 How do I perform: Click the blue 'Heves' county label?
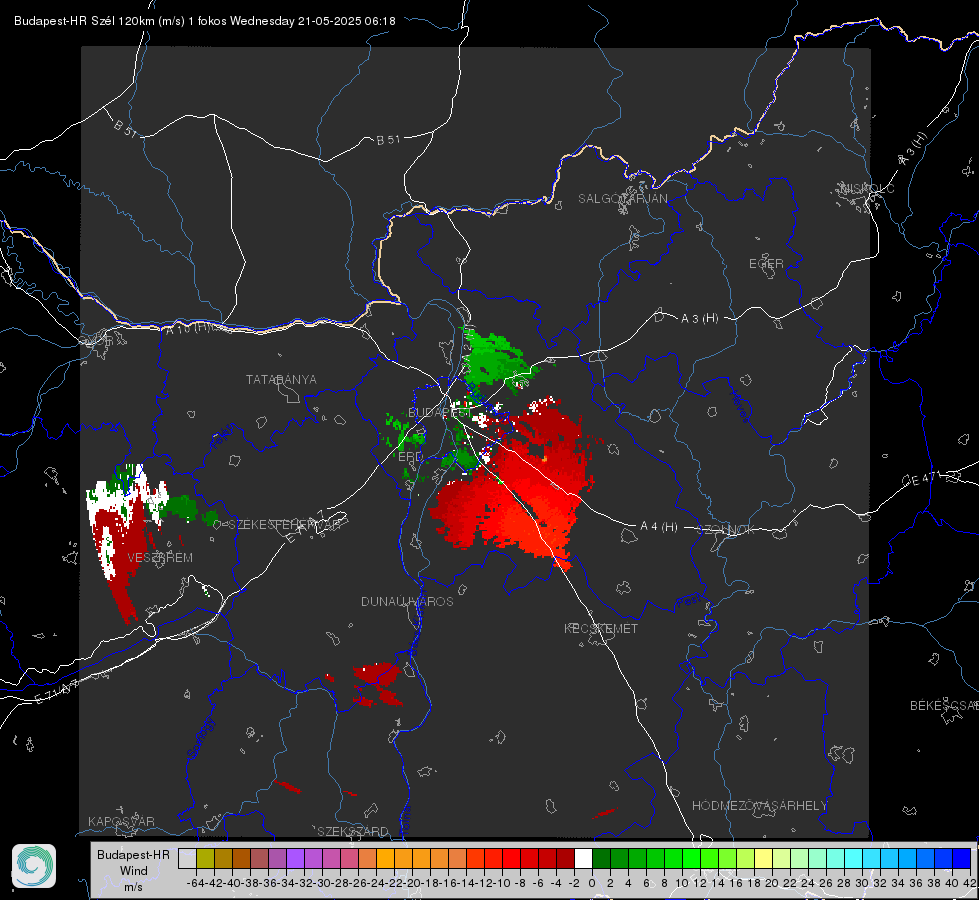pos(739,406)
